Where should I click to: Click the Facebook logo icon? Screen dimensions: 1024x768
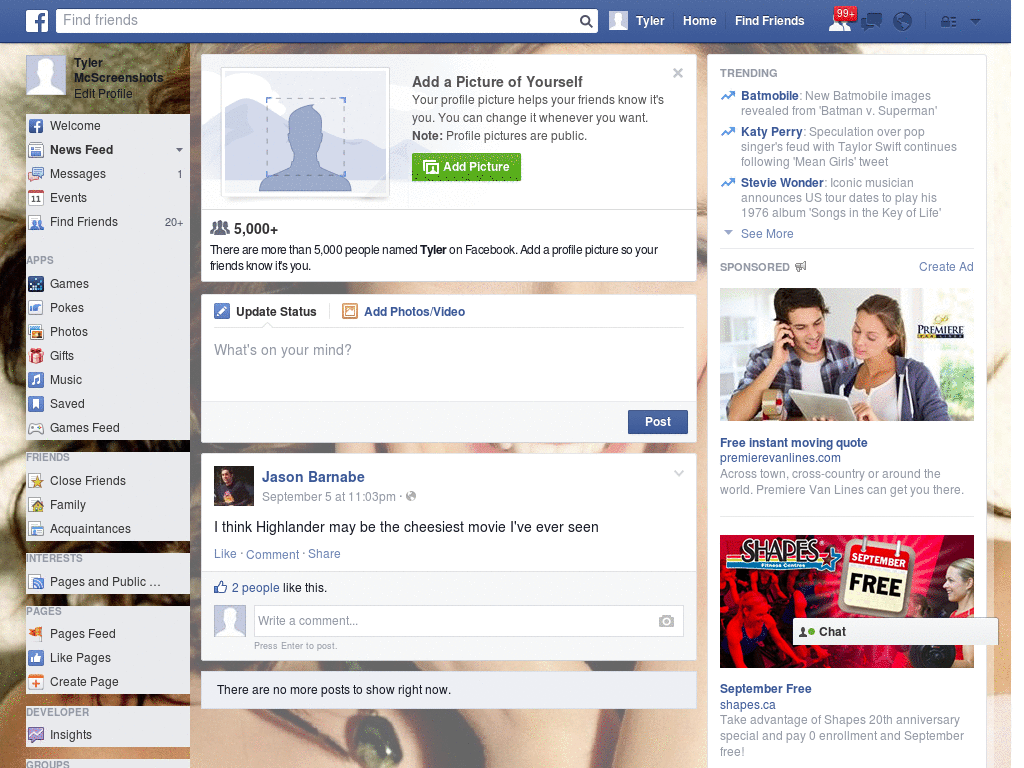tap(37, 21)
